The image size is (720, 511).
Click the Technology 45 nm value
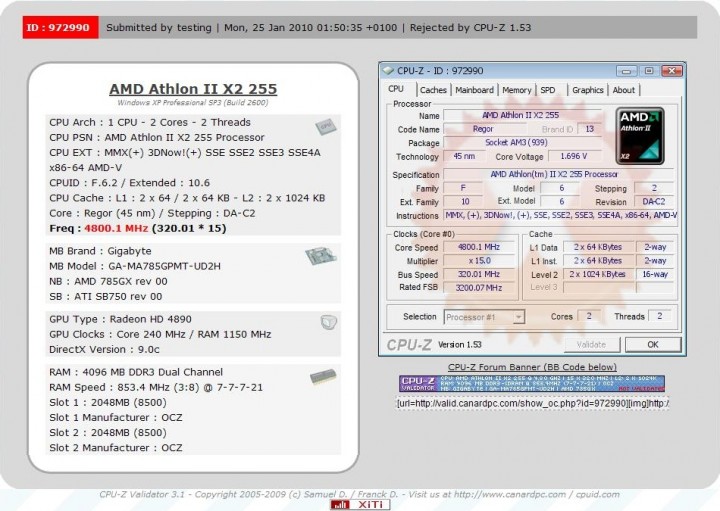[x=464, y=156]
